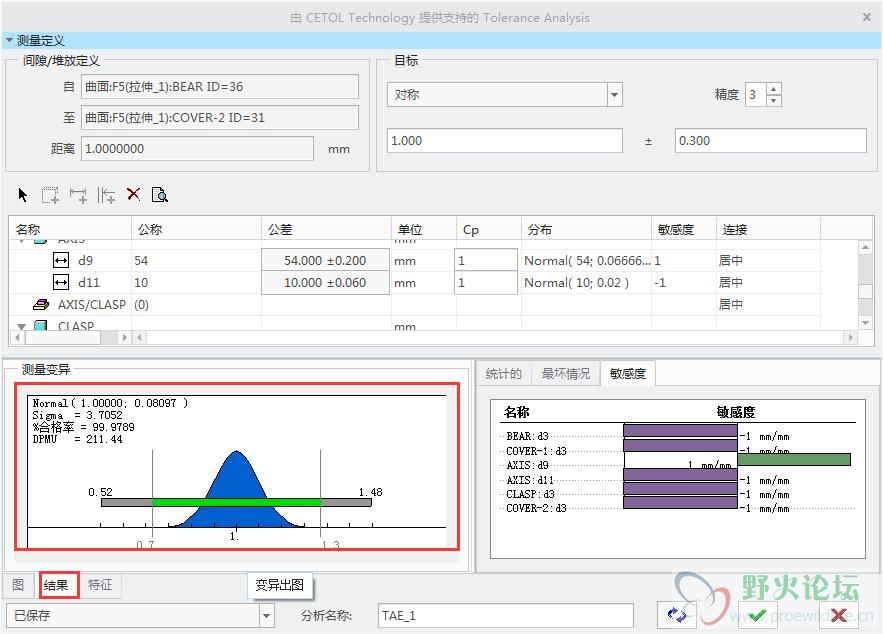Screen dimensions: 883x634
Task: Collapse the CLASP tree node
Action: tap(21, 327)
